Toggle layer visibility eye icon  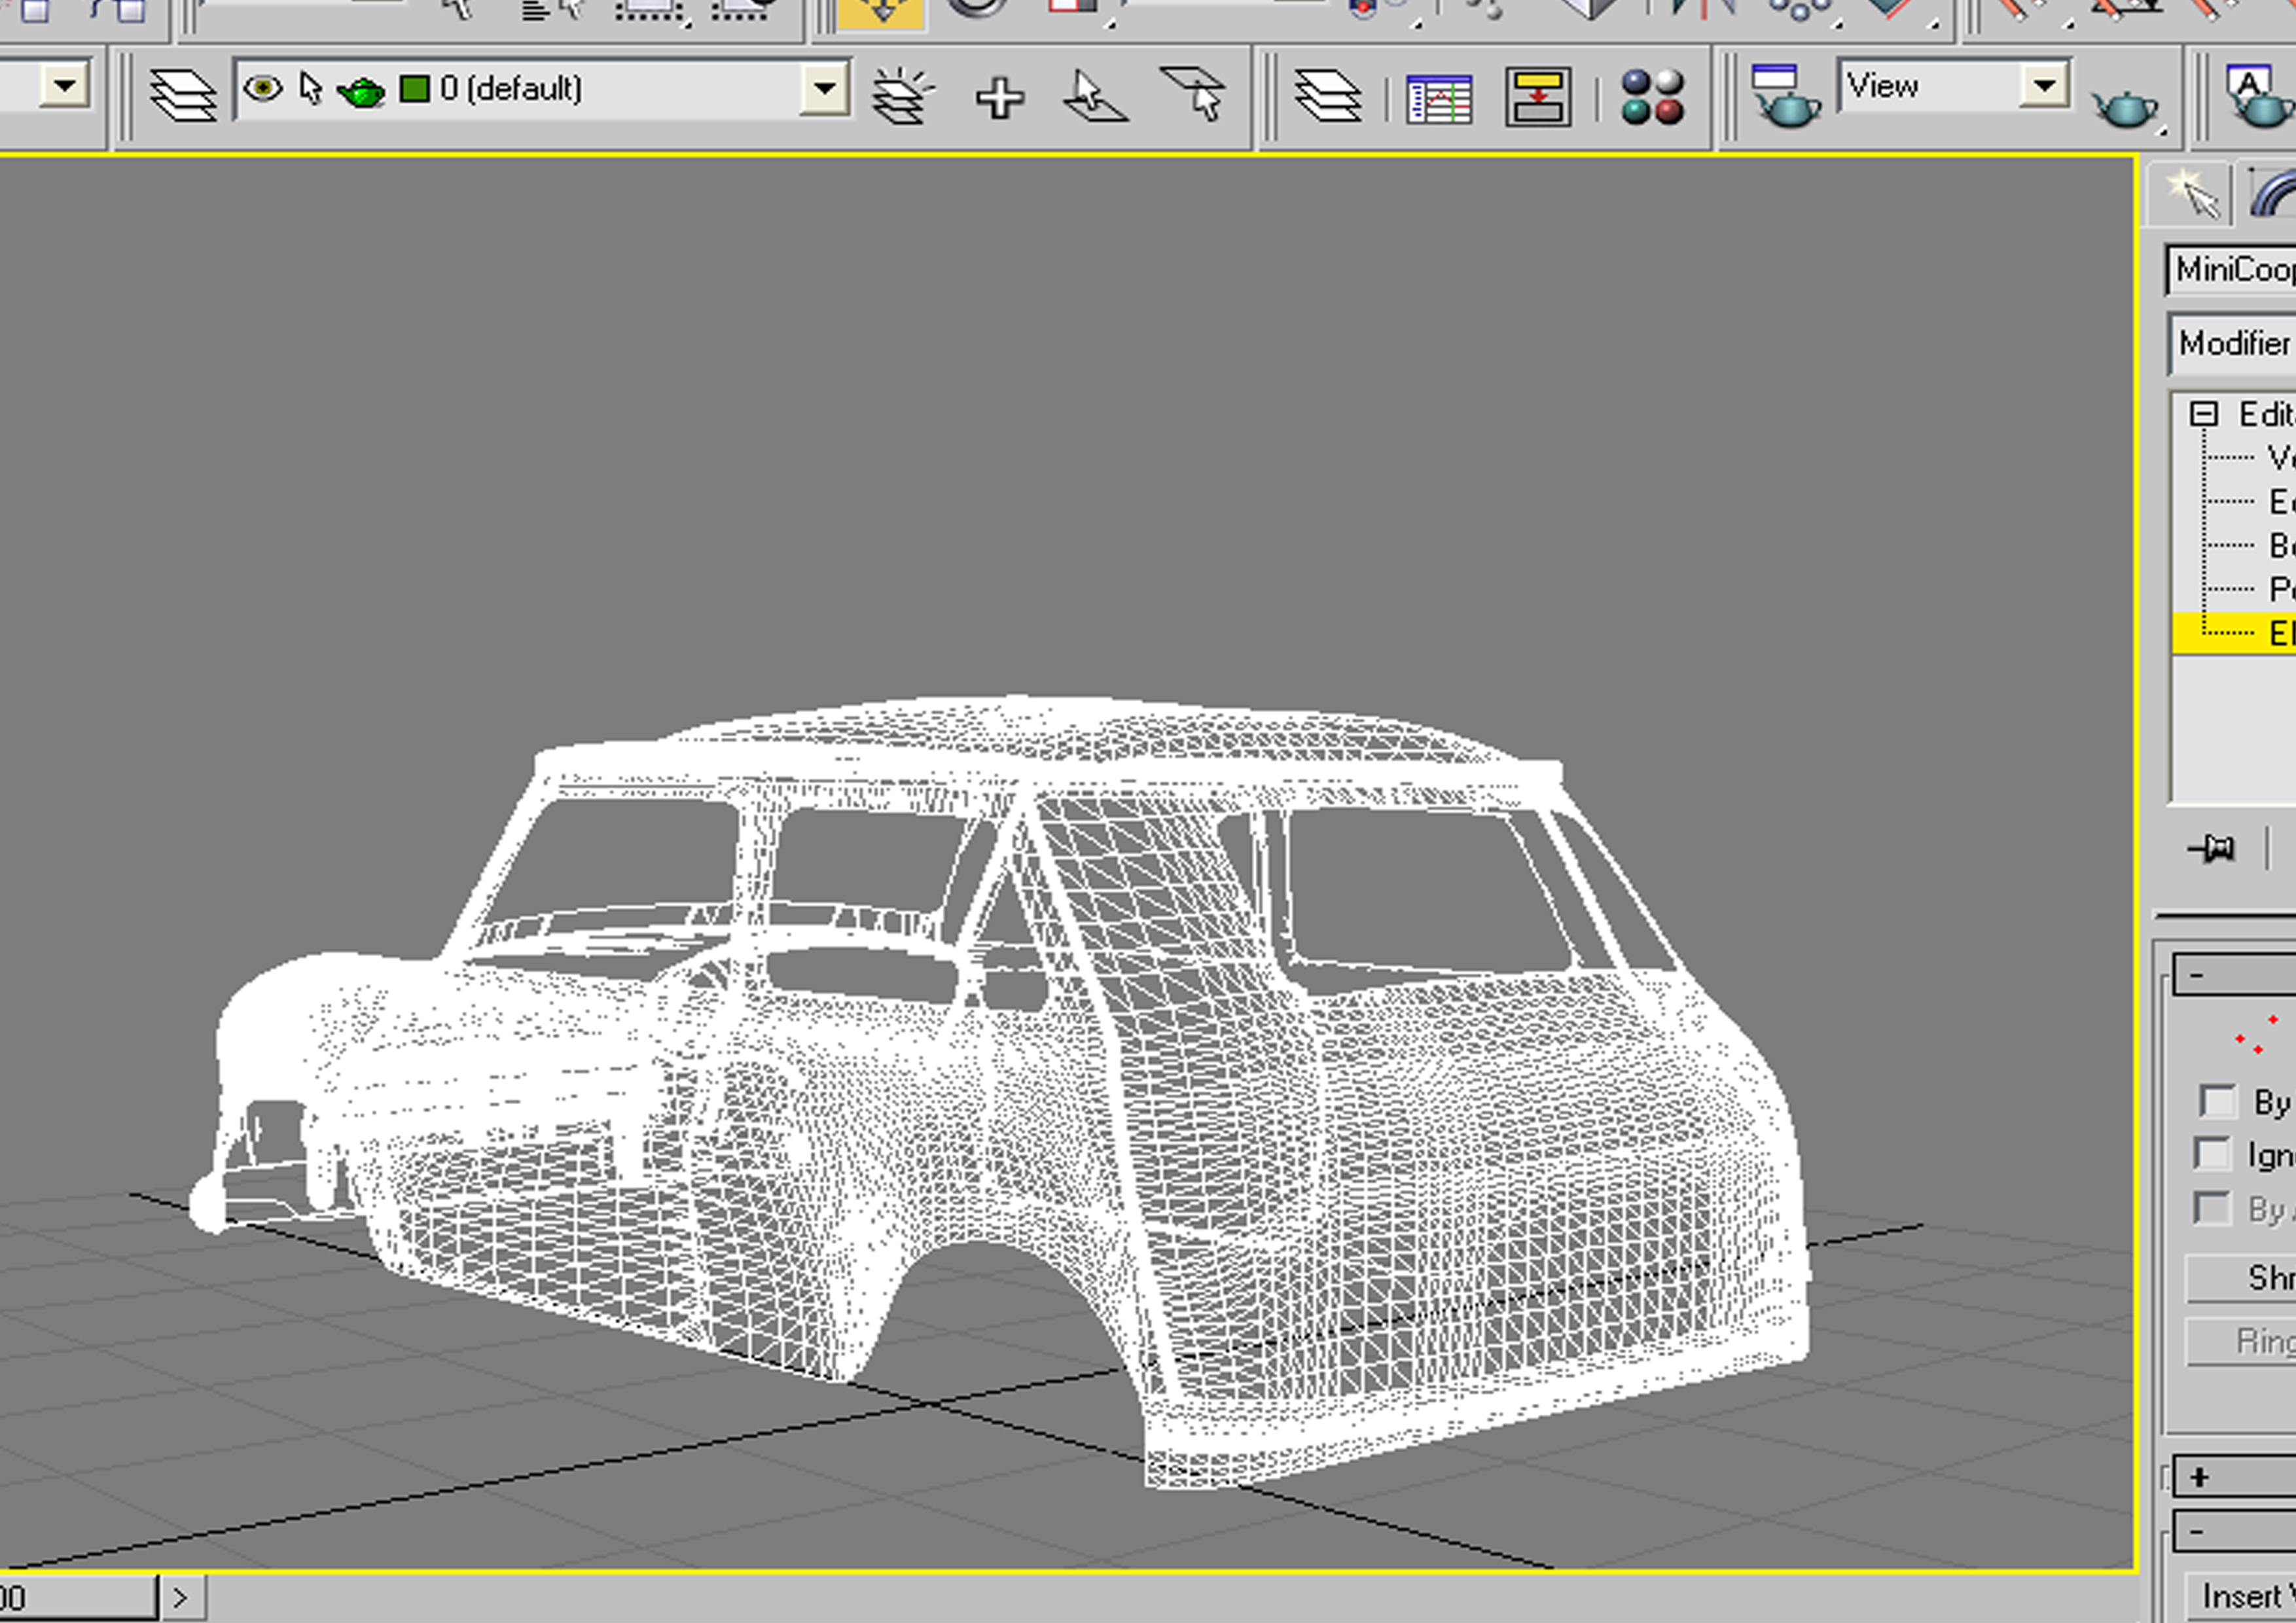263,89
